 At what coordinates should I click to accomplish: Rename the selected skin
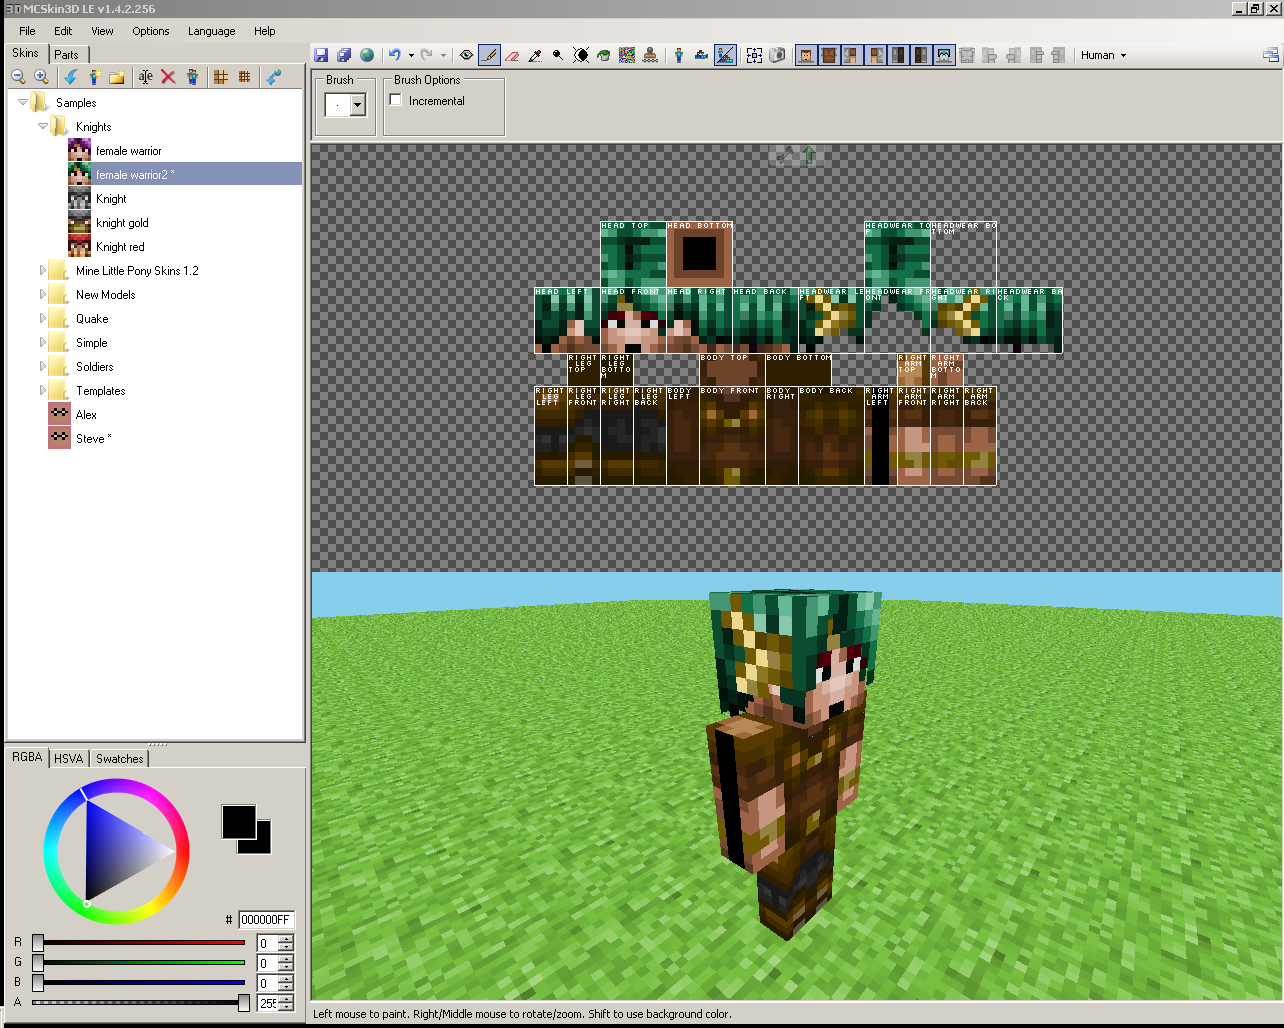tap(146, 77)
